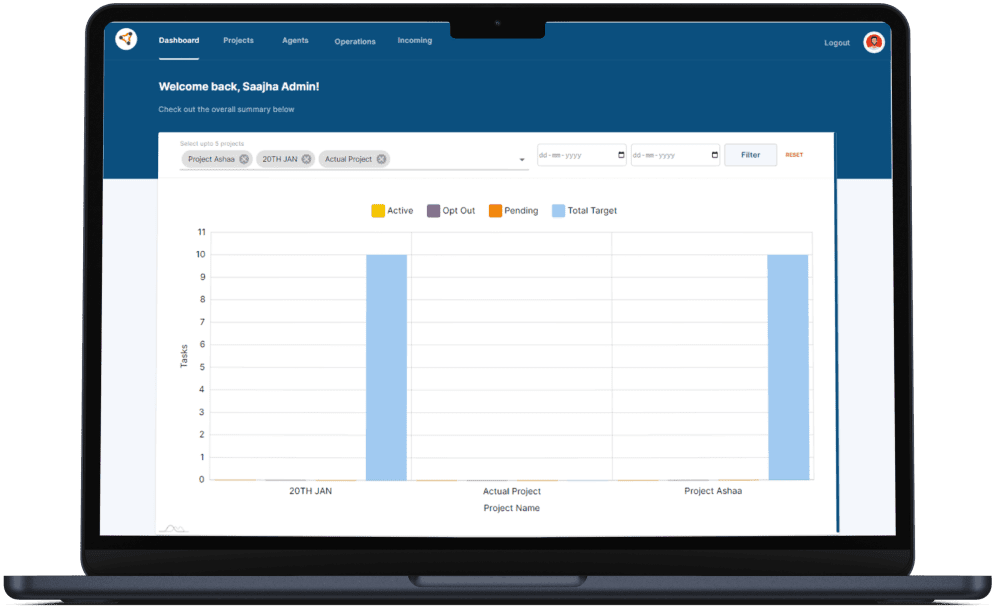Viewport: 1000px width, 611px height.
Task: Open calendar picker on the end date field
Action: tap(713, 154)
